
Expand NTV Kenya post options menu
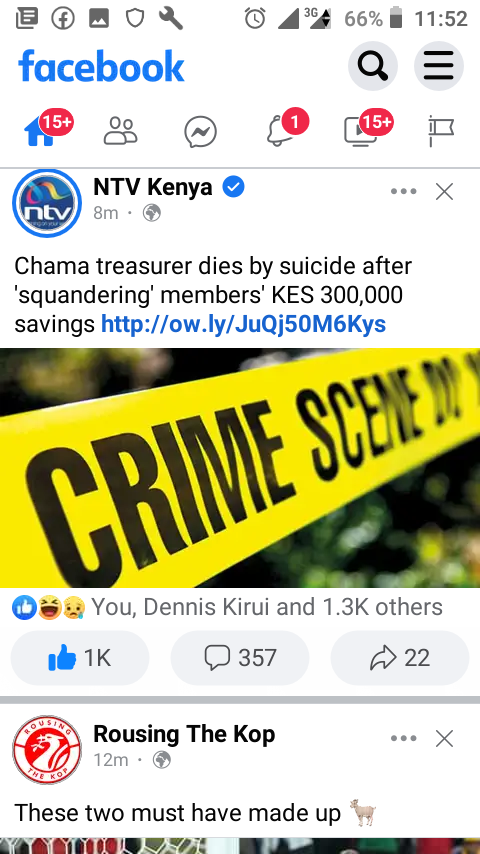click(x=404, y=191)
